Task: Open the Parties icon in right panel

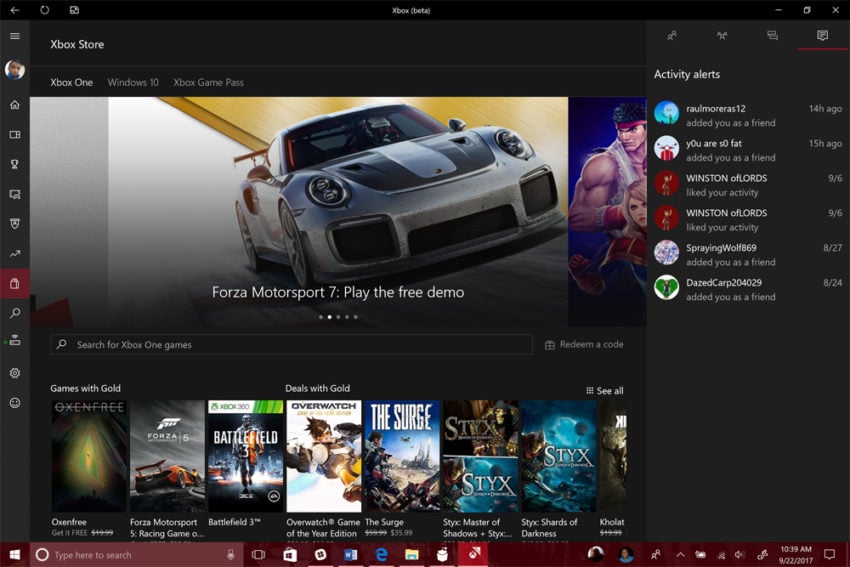Action: [722, 36]
